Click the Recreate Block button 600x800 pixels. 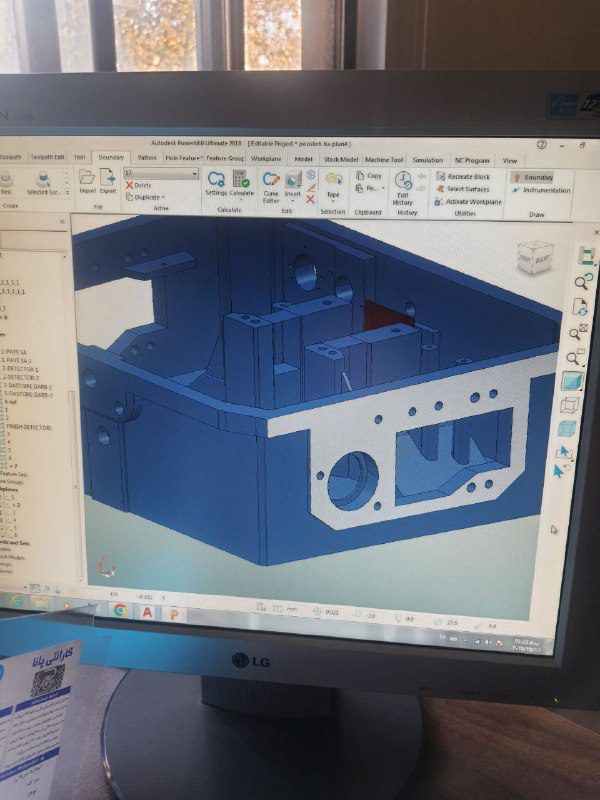467,176
